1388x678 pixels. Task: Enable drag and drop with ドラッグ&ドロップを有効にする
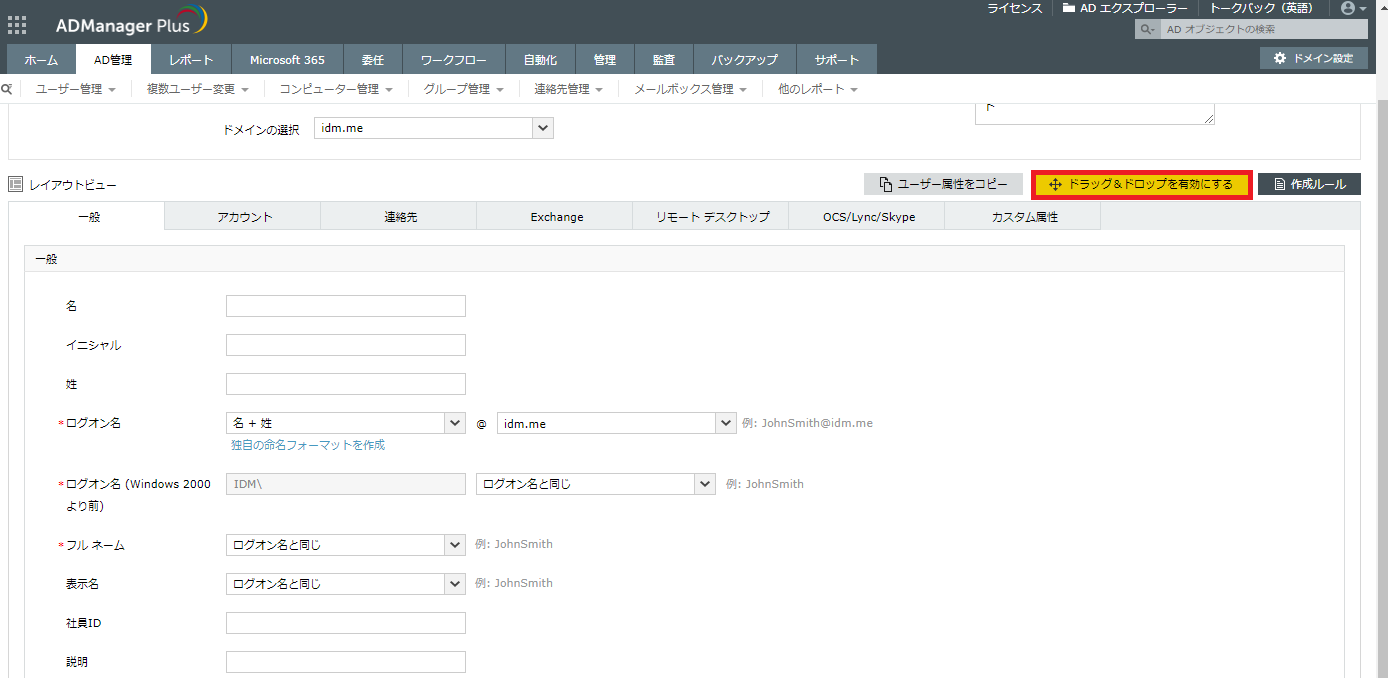pyautogui.click(x=1141, y=184)
